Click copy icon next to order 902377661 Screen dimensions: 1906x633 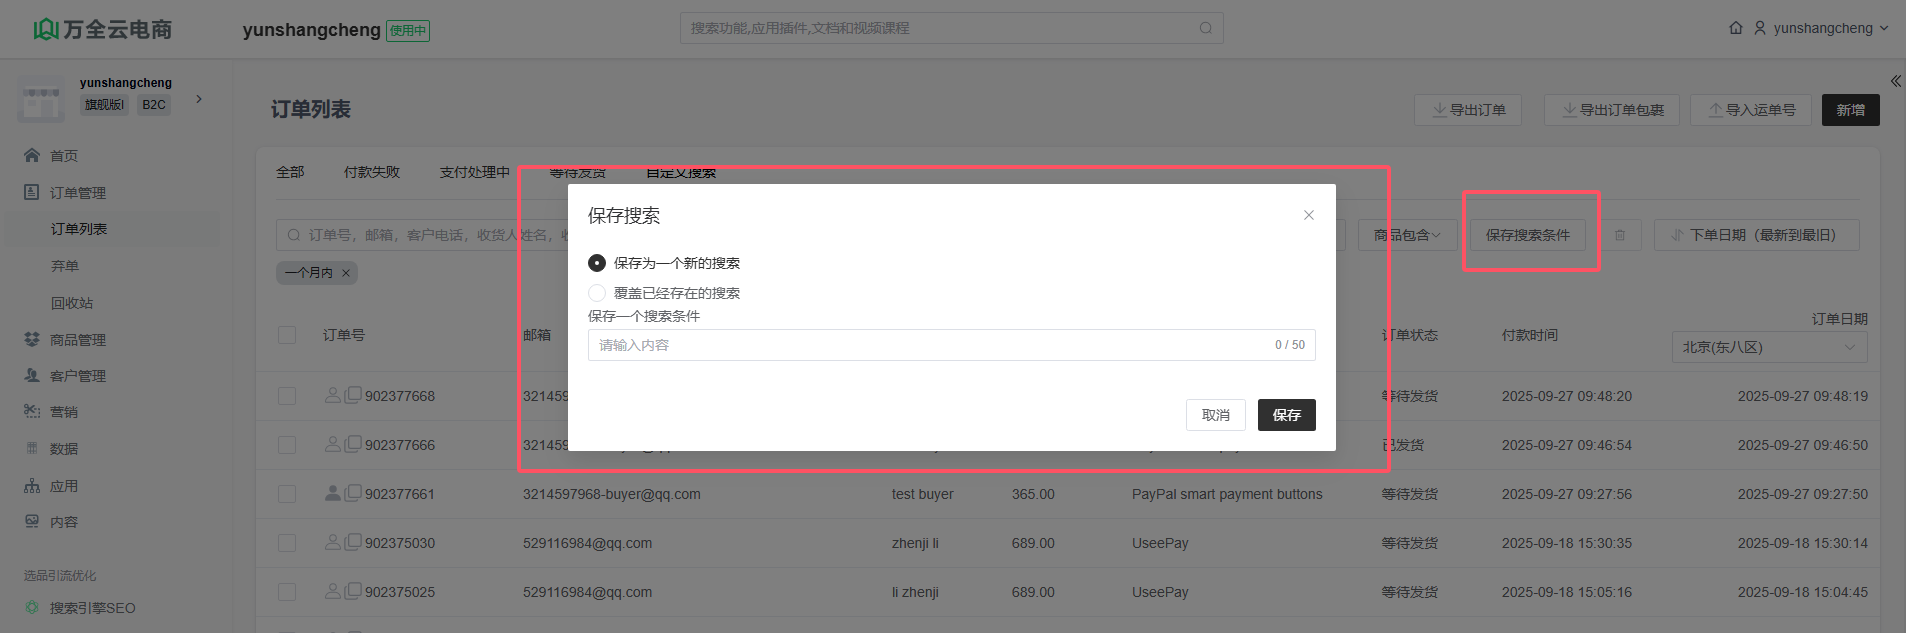point(353,493)
